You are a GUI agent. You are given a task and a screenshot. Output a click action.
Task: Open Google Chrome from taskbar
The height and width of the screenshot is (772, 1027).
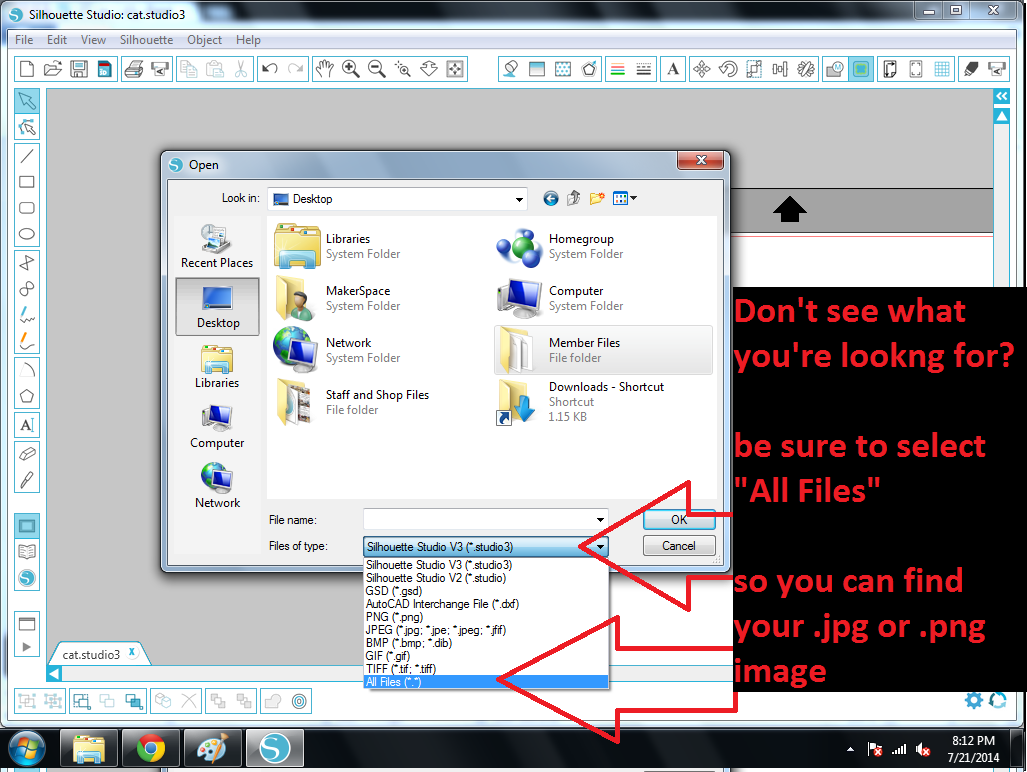[151, 748]
